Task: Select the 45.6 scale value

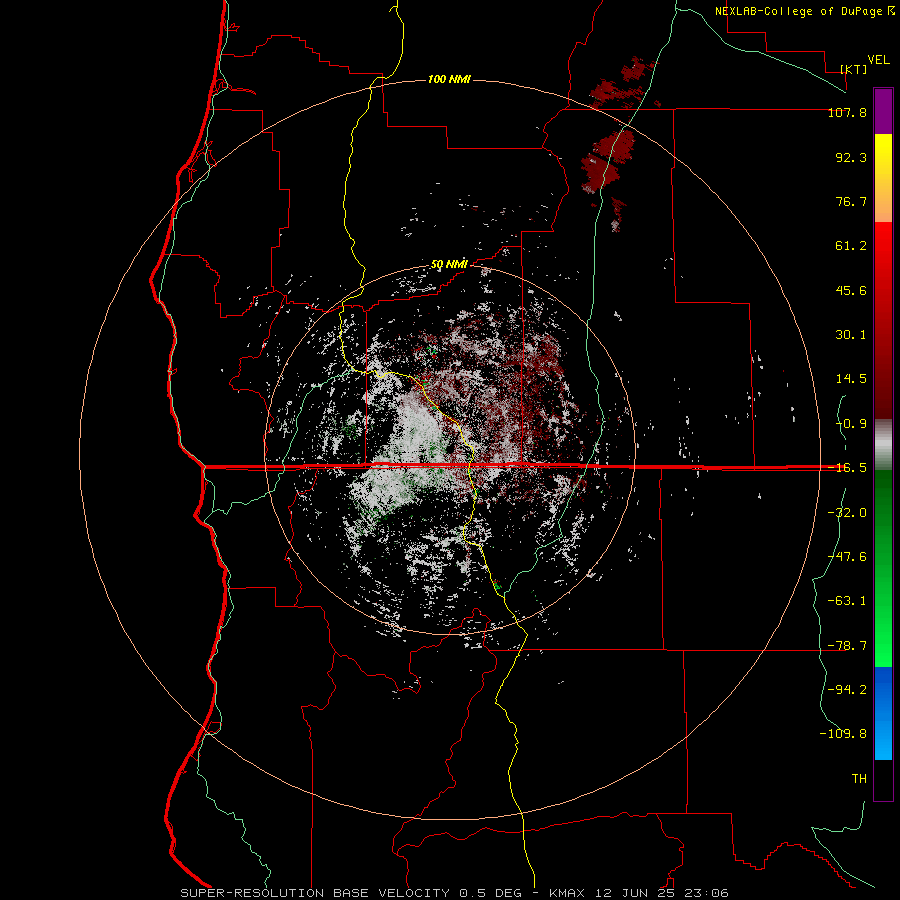Action: 851,290
